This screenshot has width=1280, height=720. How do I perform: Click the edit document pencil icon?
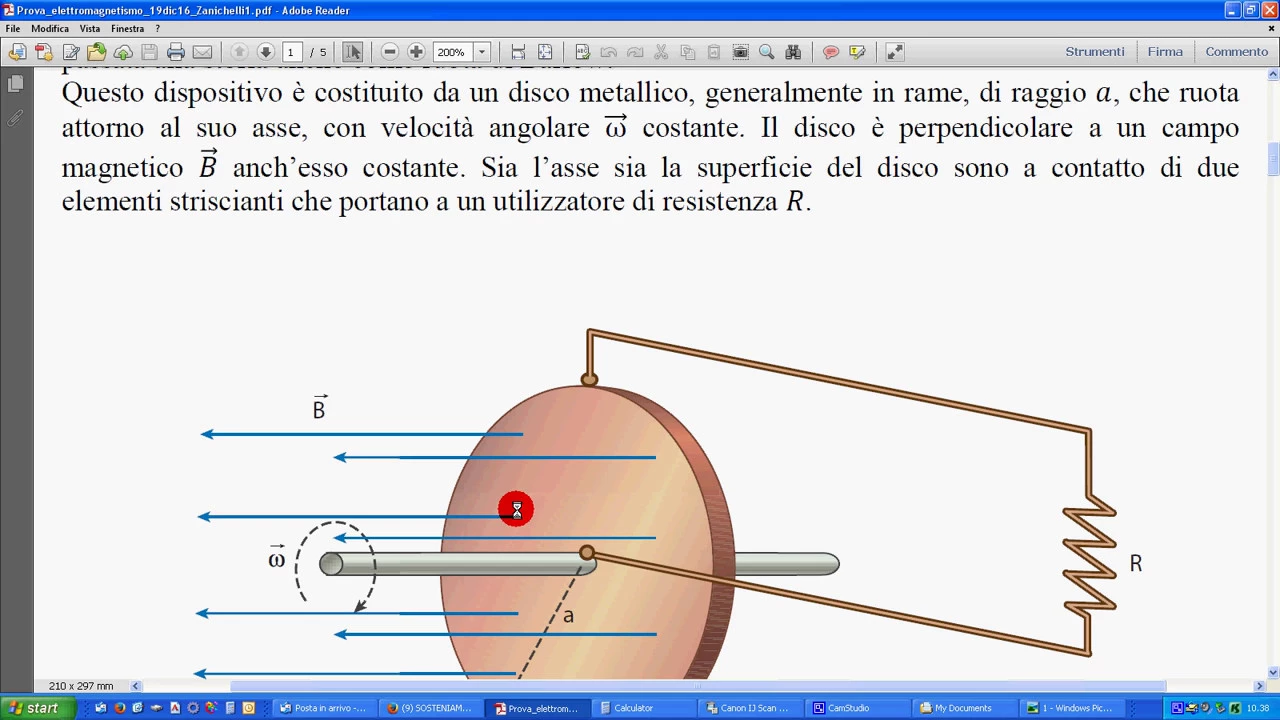71,52
